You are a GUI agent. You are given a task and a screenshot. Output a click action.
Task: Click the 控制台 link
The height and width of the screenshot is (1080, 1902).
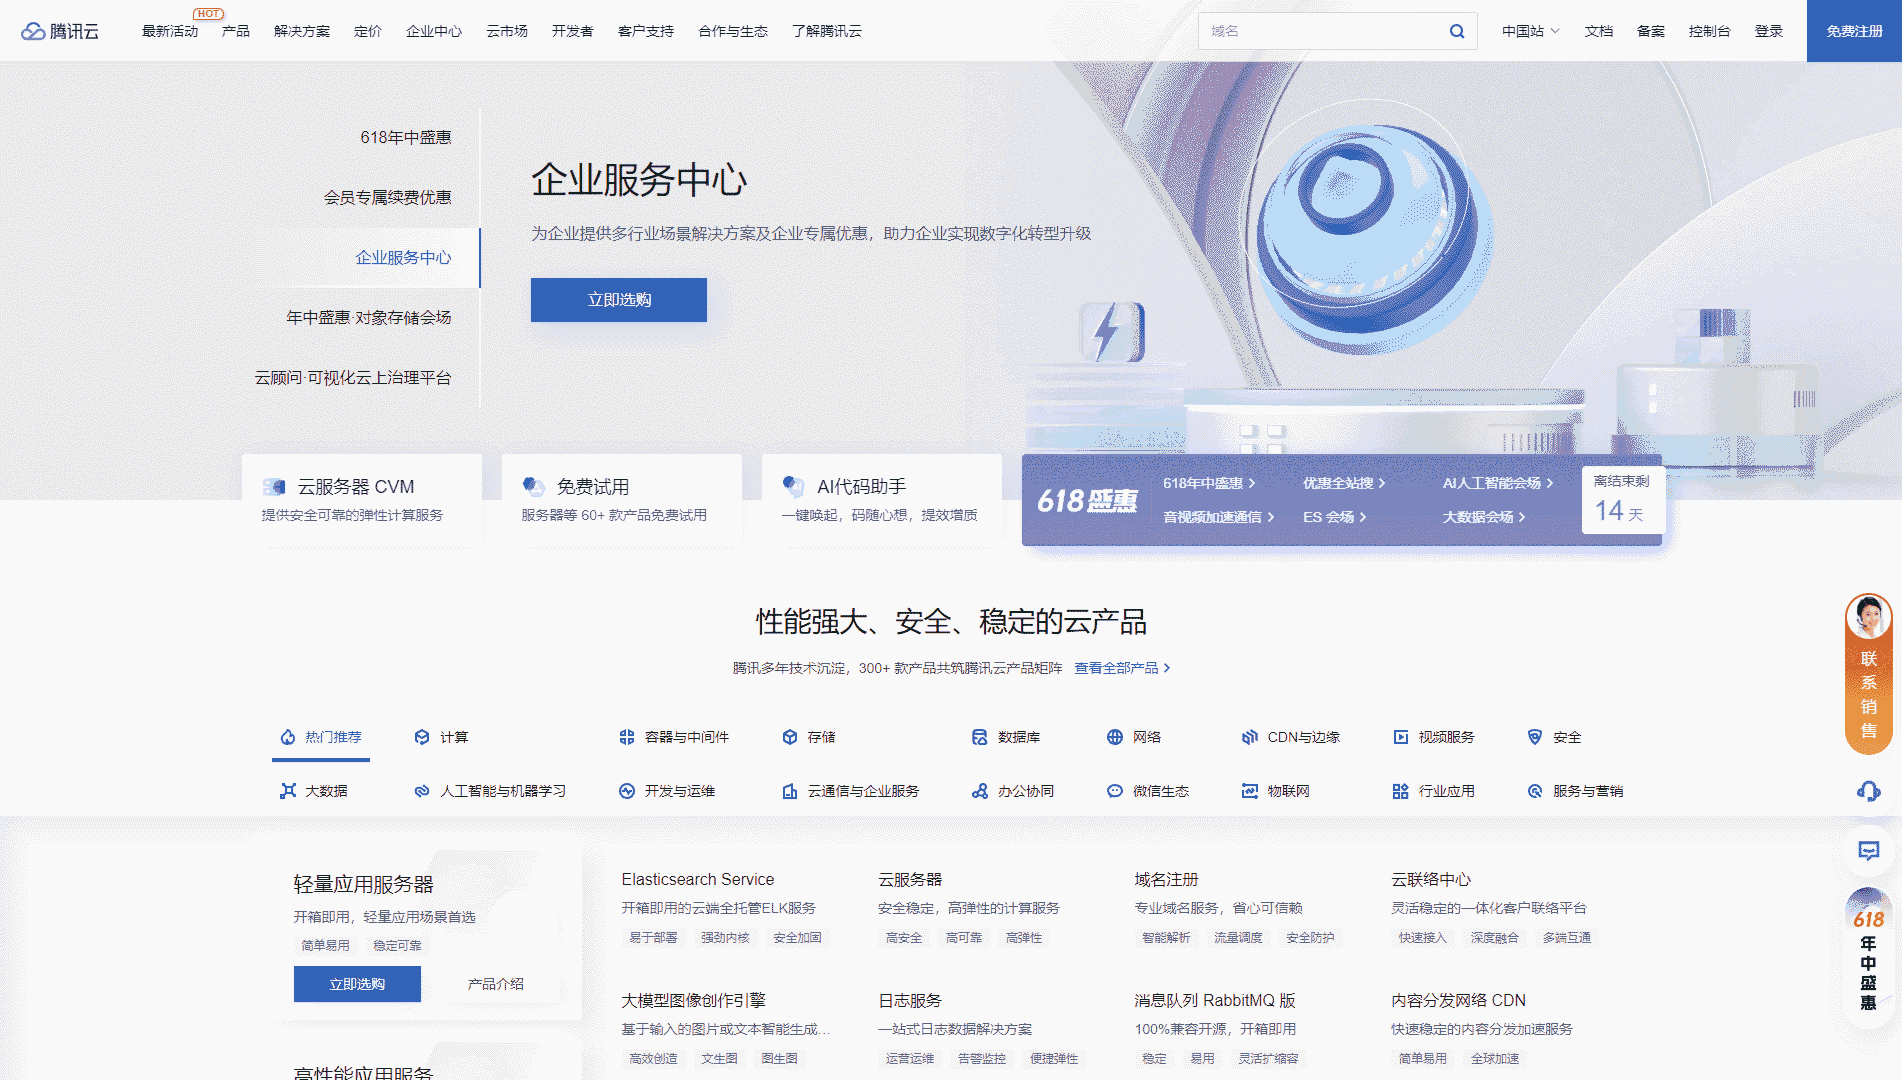pos(1710,31)
